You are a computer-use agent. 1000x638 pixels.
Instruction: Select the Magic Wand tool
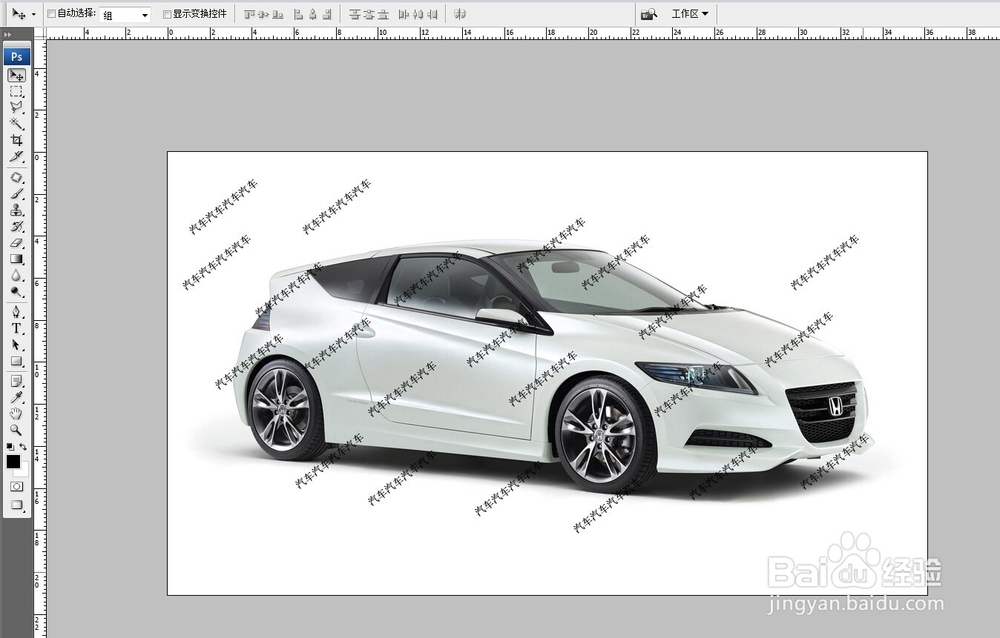[x=17, y=124]
